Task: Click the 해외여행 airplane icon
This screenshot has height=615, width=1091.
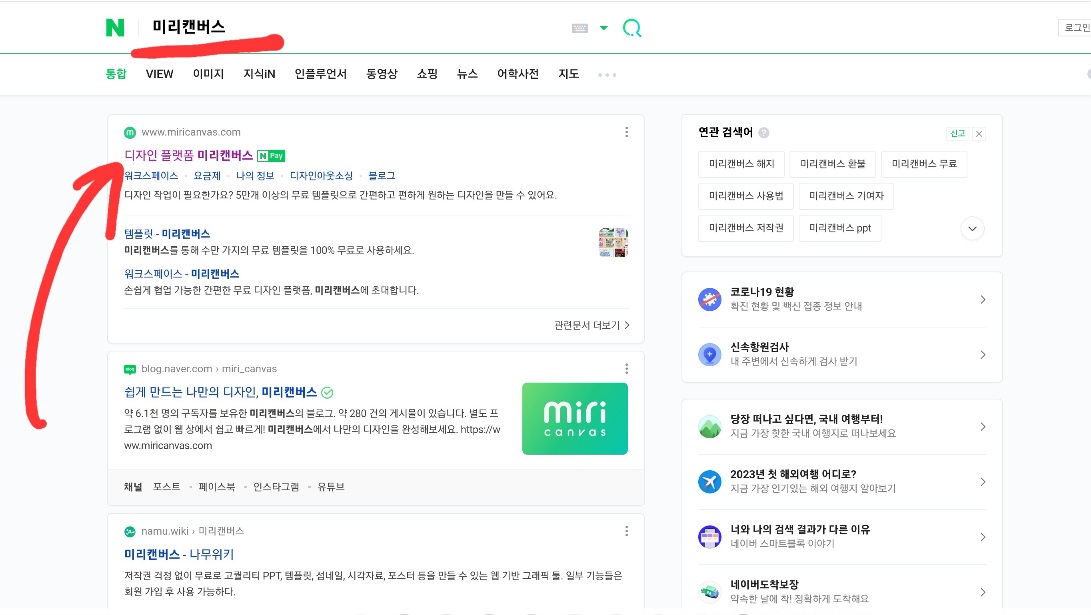Action: [710, 481]
